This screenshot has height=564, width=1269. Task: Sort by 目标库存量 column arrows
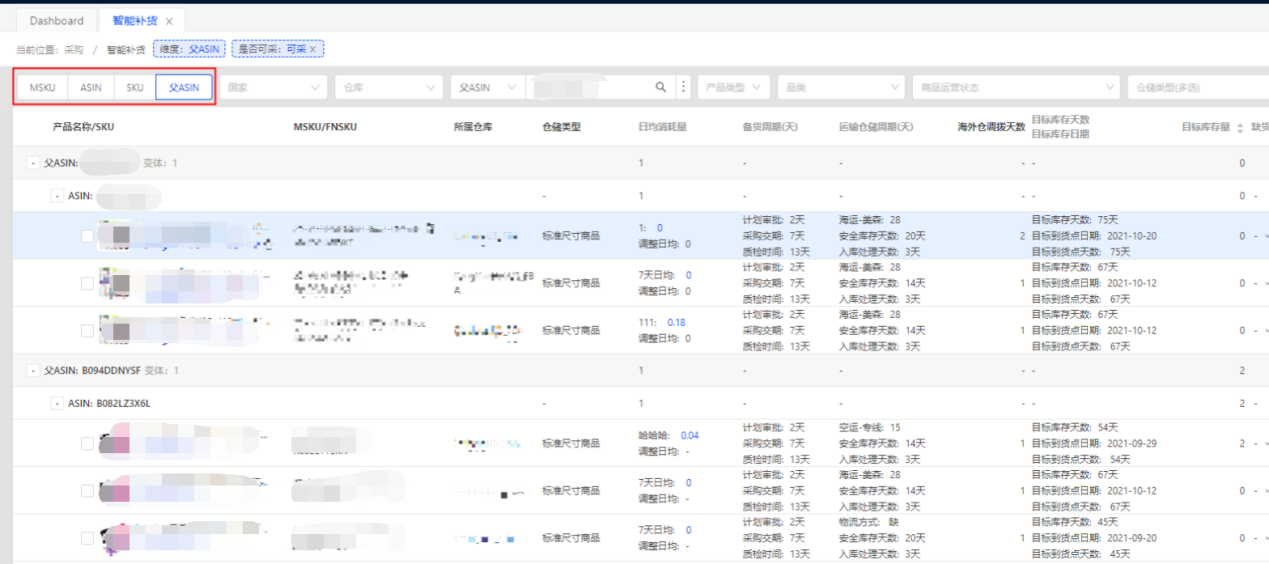(x=1240, y=128)
